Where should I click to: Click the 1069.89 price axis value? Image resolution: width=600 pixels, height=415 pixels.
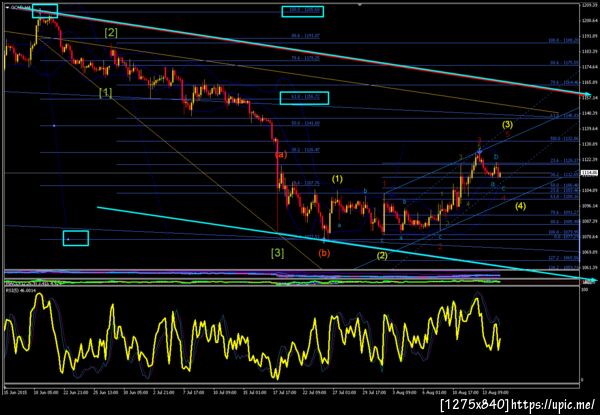(x=588, y=252)
